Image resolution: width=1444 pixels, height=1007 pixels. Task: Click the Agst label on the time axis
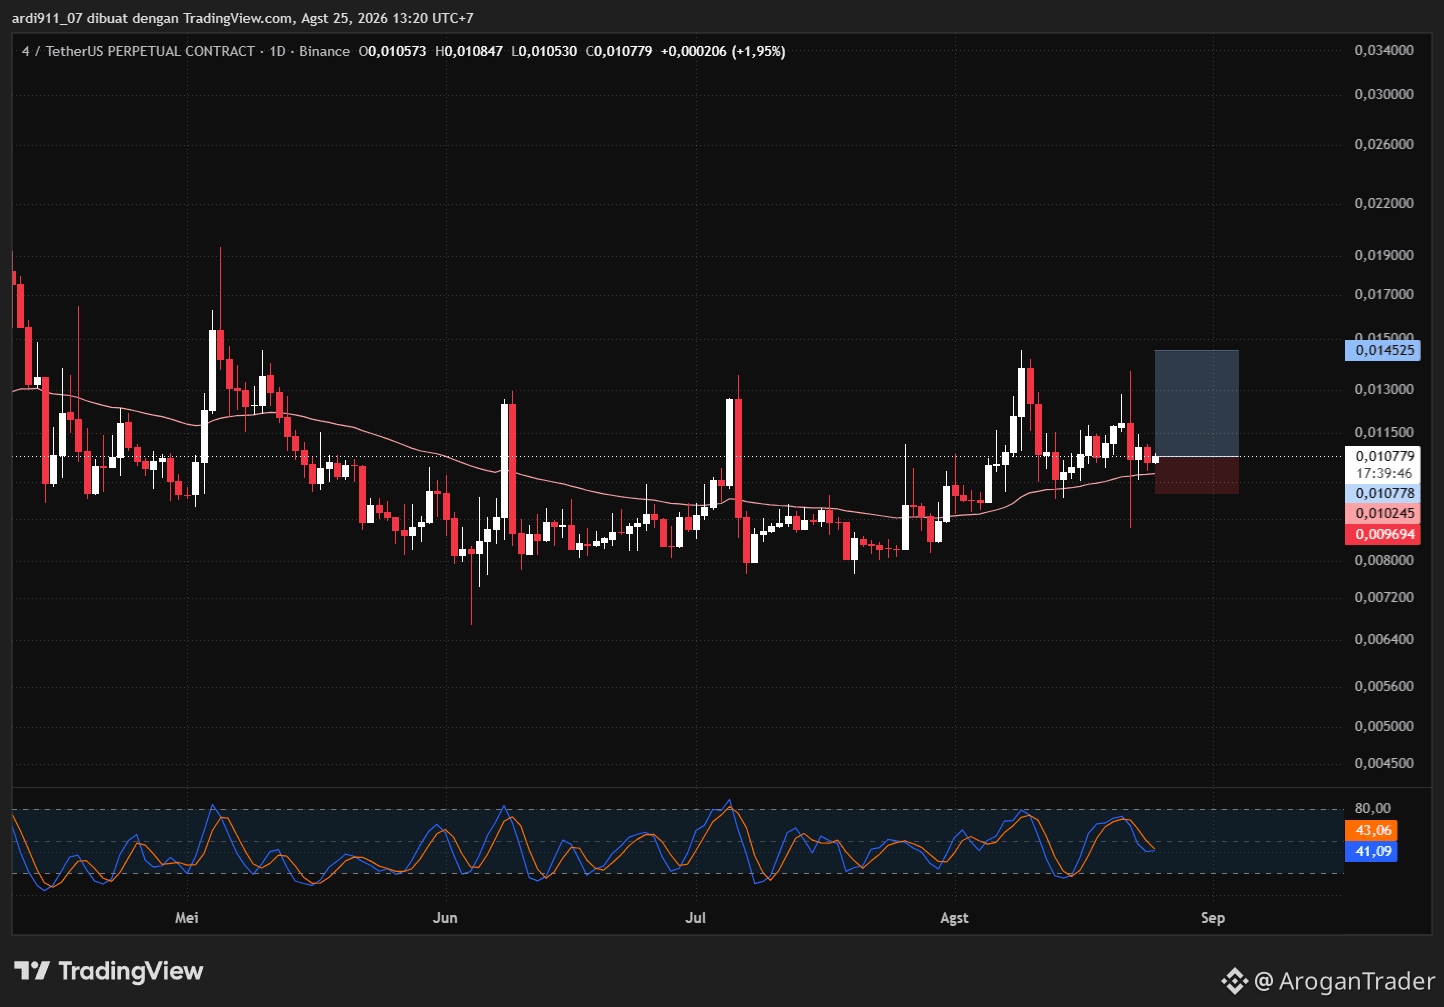click(x=954, y=917)
